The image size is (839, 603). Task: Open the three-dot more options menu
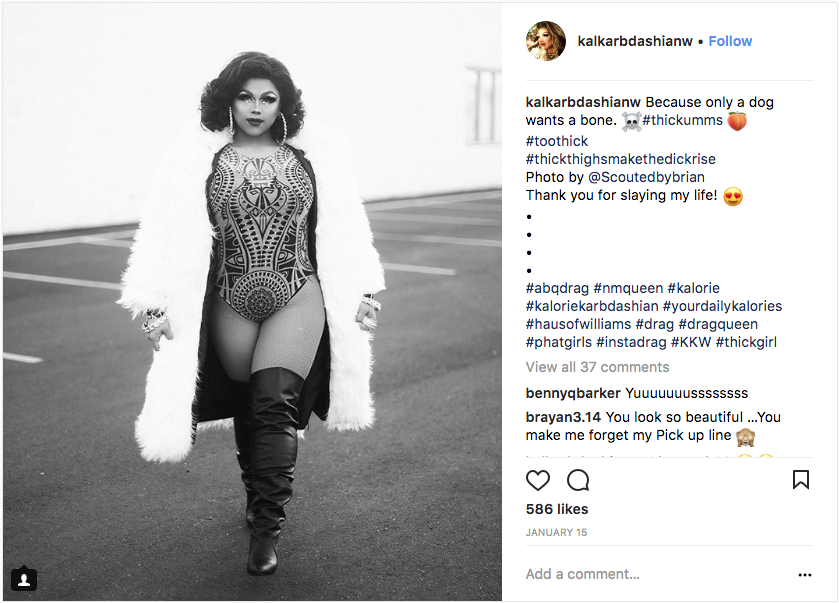[805, 575]
